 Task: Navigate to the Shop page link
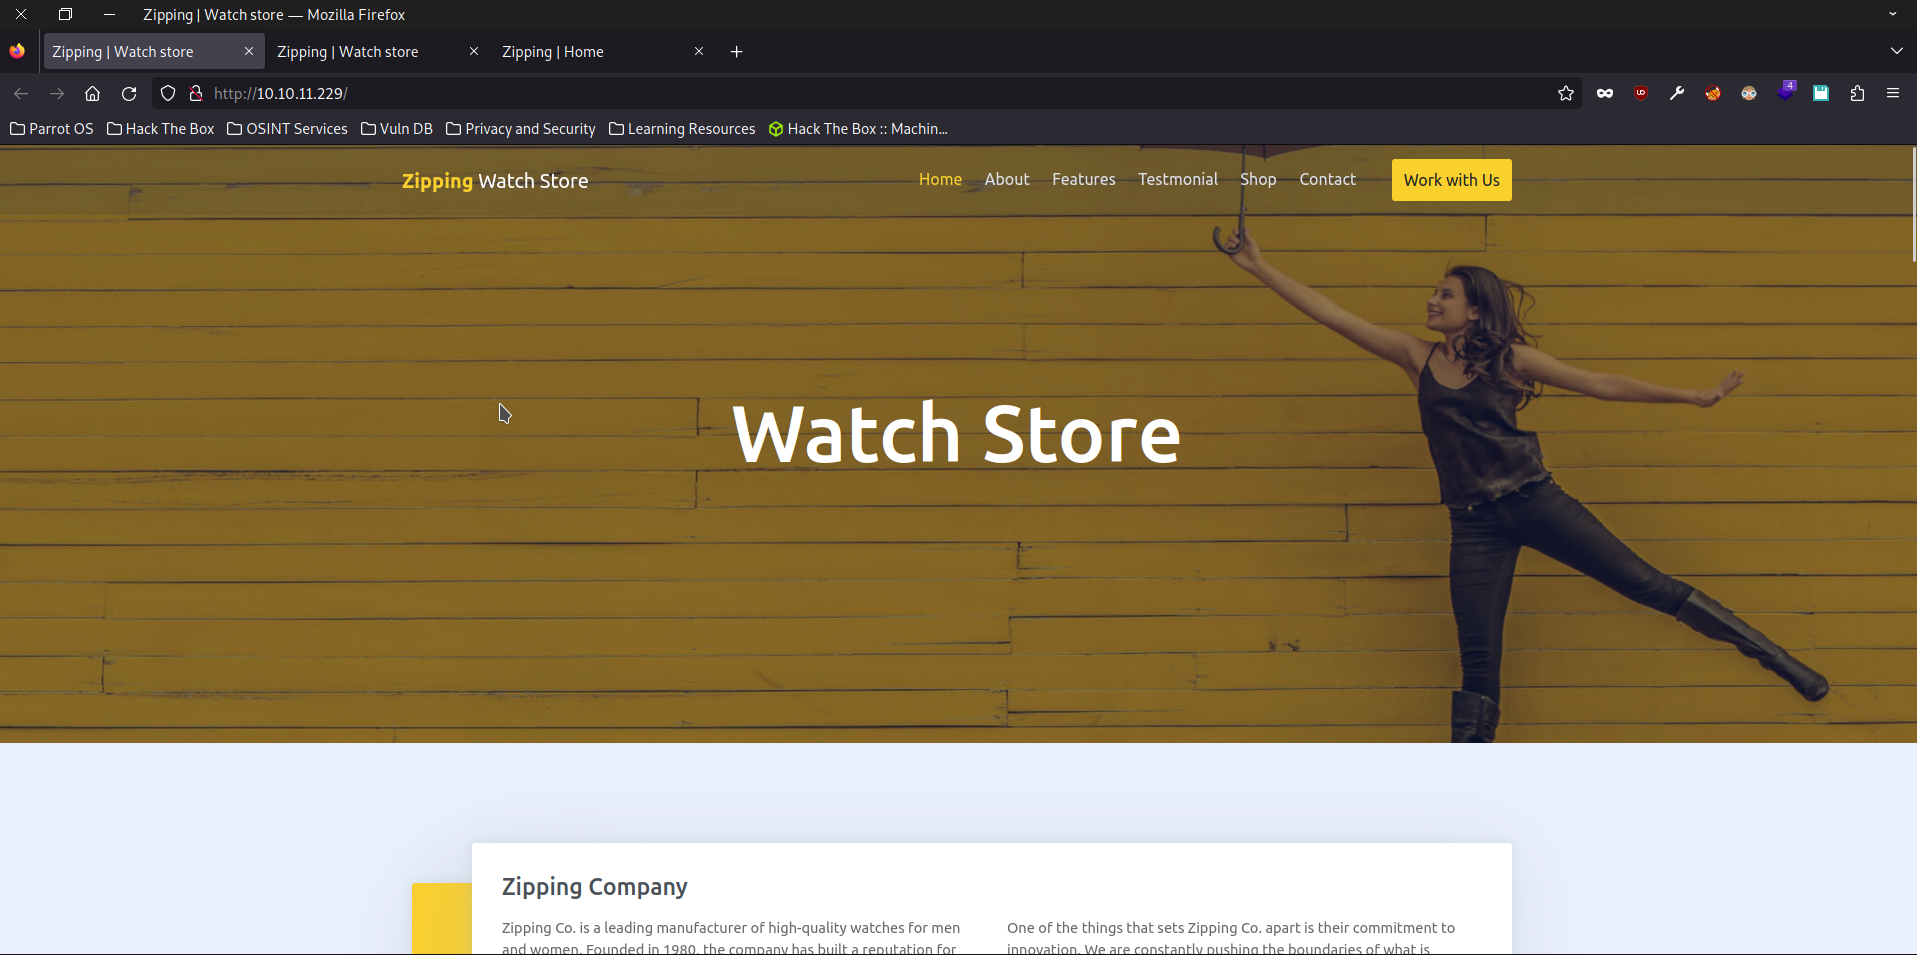click(1258, 179)
